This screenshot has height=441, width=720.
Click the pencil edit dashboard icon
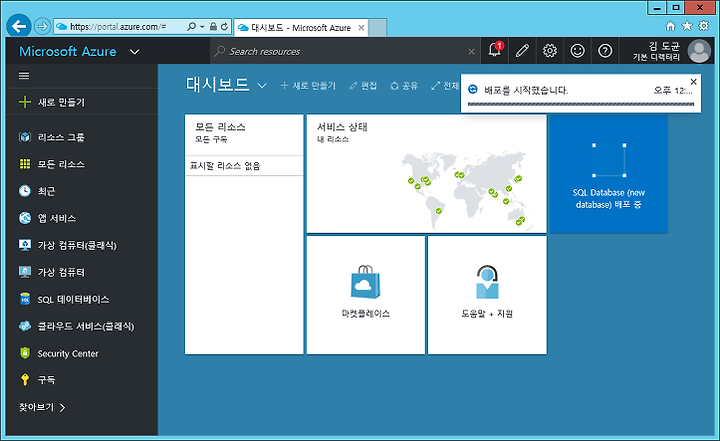pos(522,51)
